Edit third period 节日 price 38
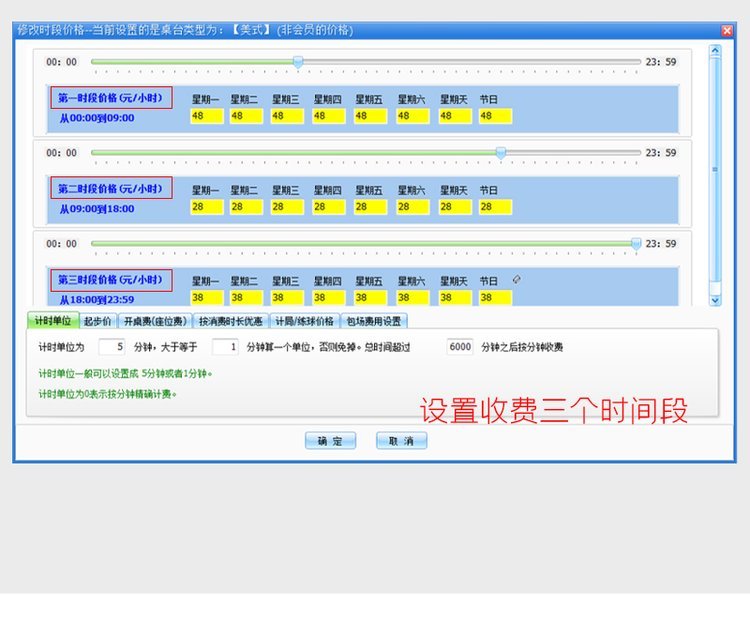 [495, 298]
